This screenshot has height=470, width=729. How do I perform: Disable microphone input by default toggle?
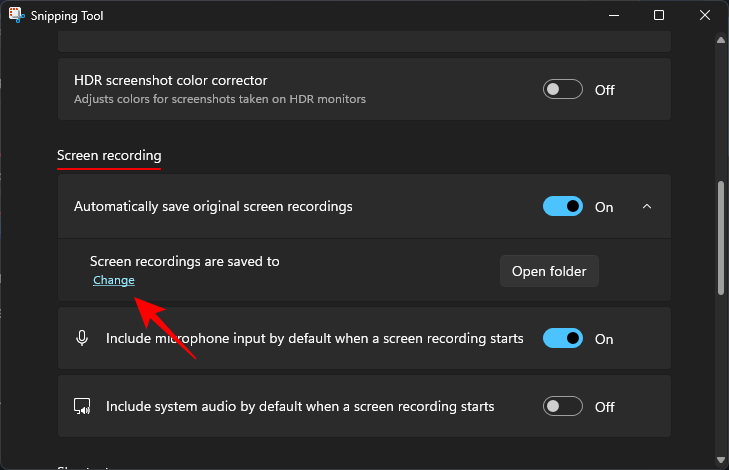[x=563, y=338]
